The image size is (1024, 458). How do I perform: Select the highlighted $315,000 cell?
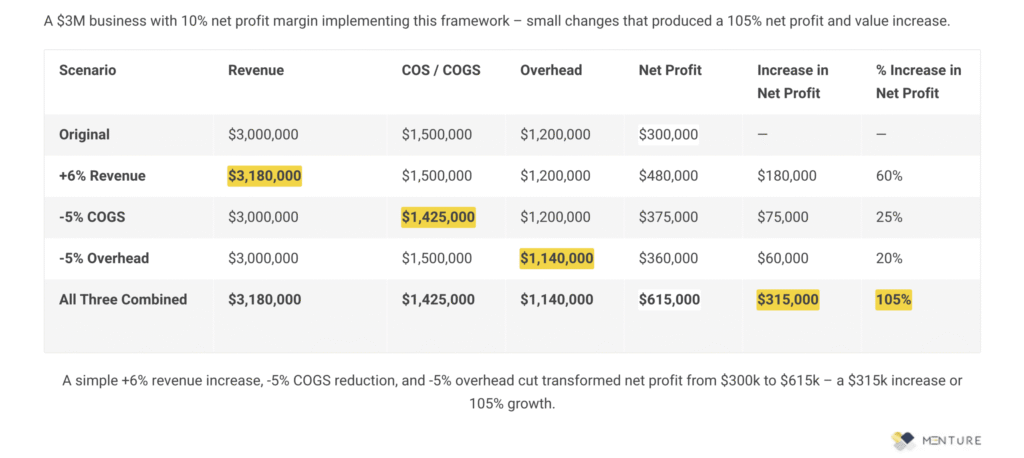(788, 299)
